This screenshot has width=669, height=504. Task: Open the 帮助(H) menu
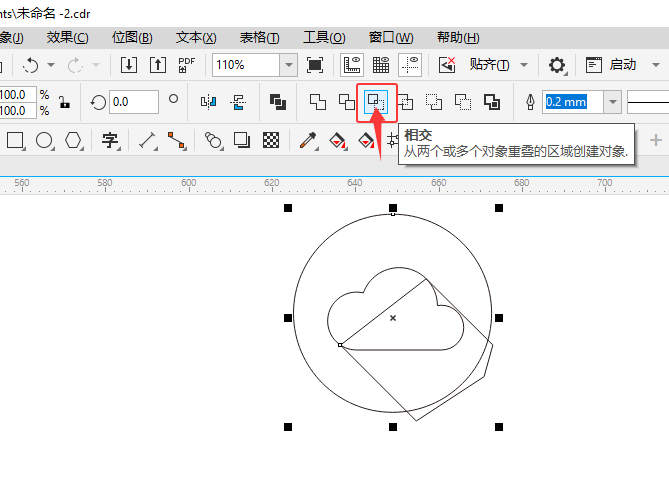458,38
